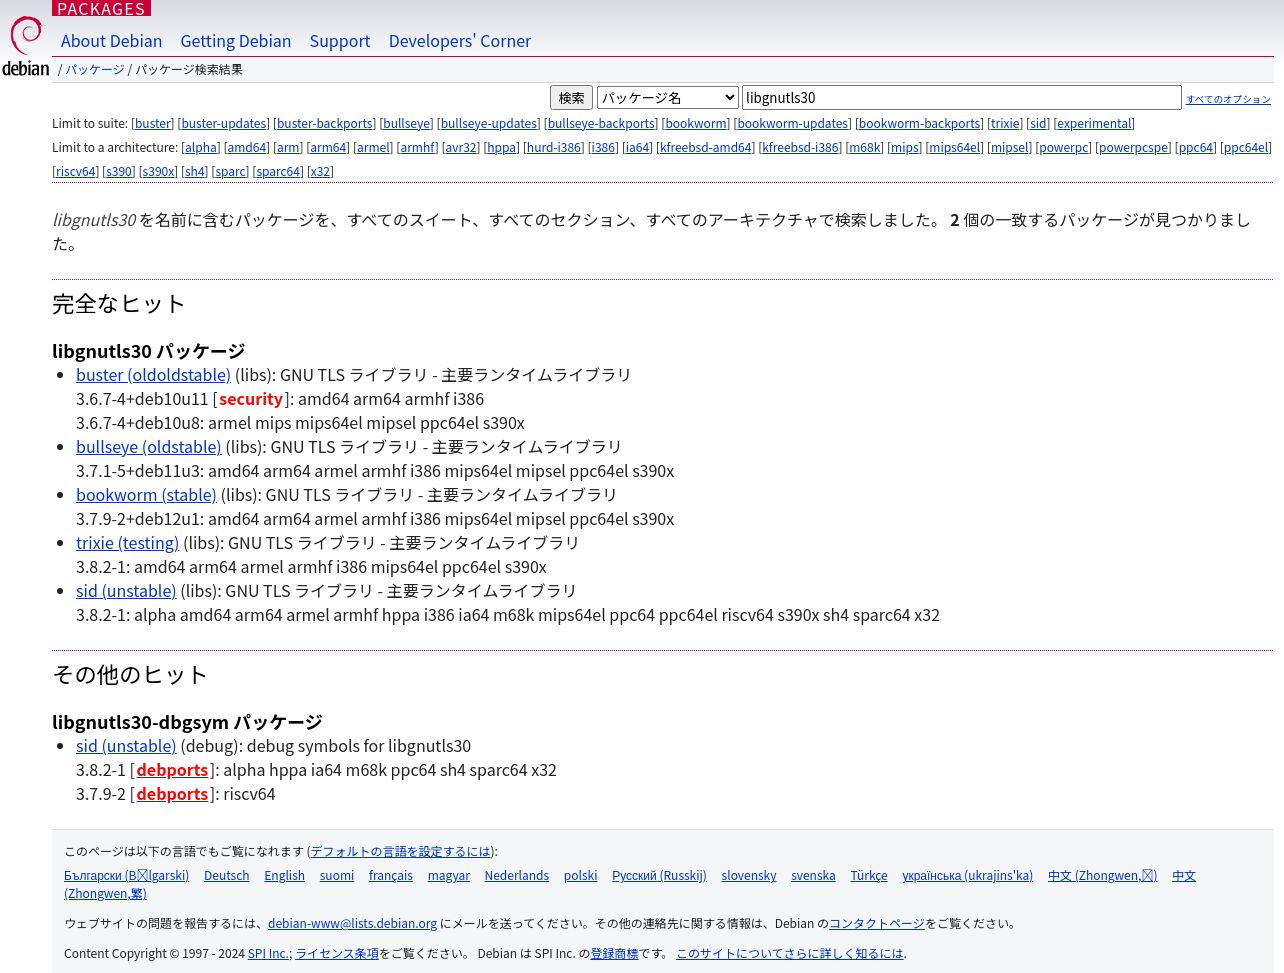Open the コンタクトページ link
Viewport: 1284px width, 973px height.
(x=877, y=924)
